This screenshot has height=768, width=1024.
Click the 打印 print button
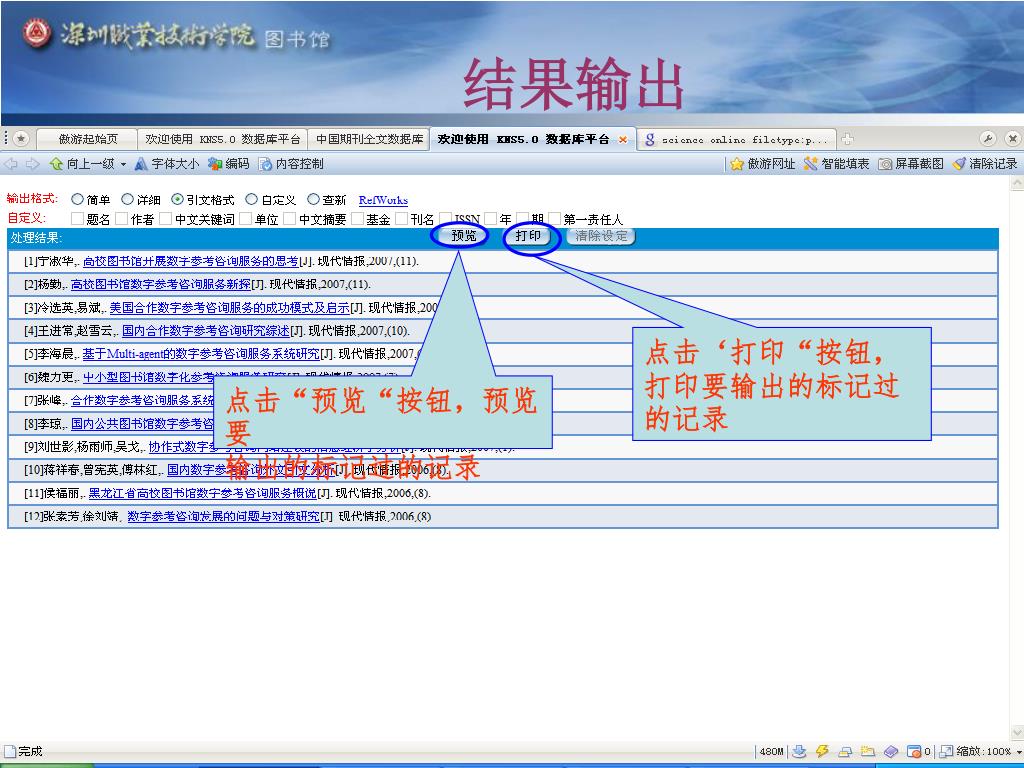pos(528,236)
